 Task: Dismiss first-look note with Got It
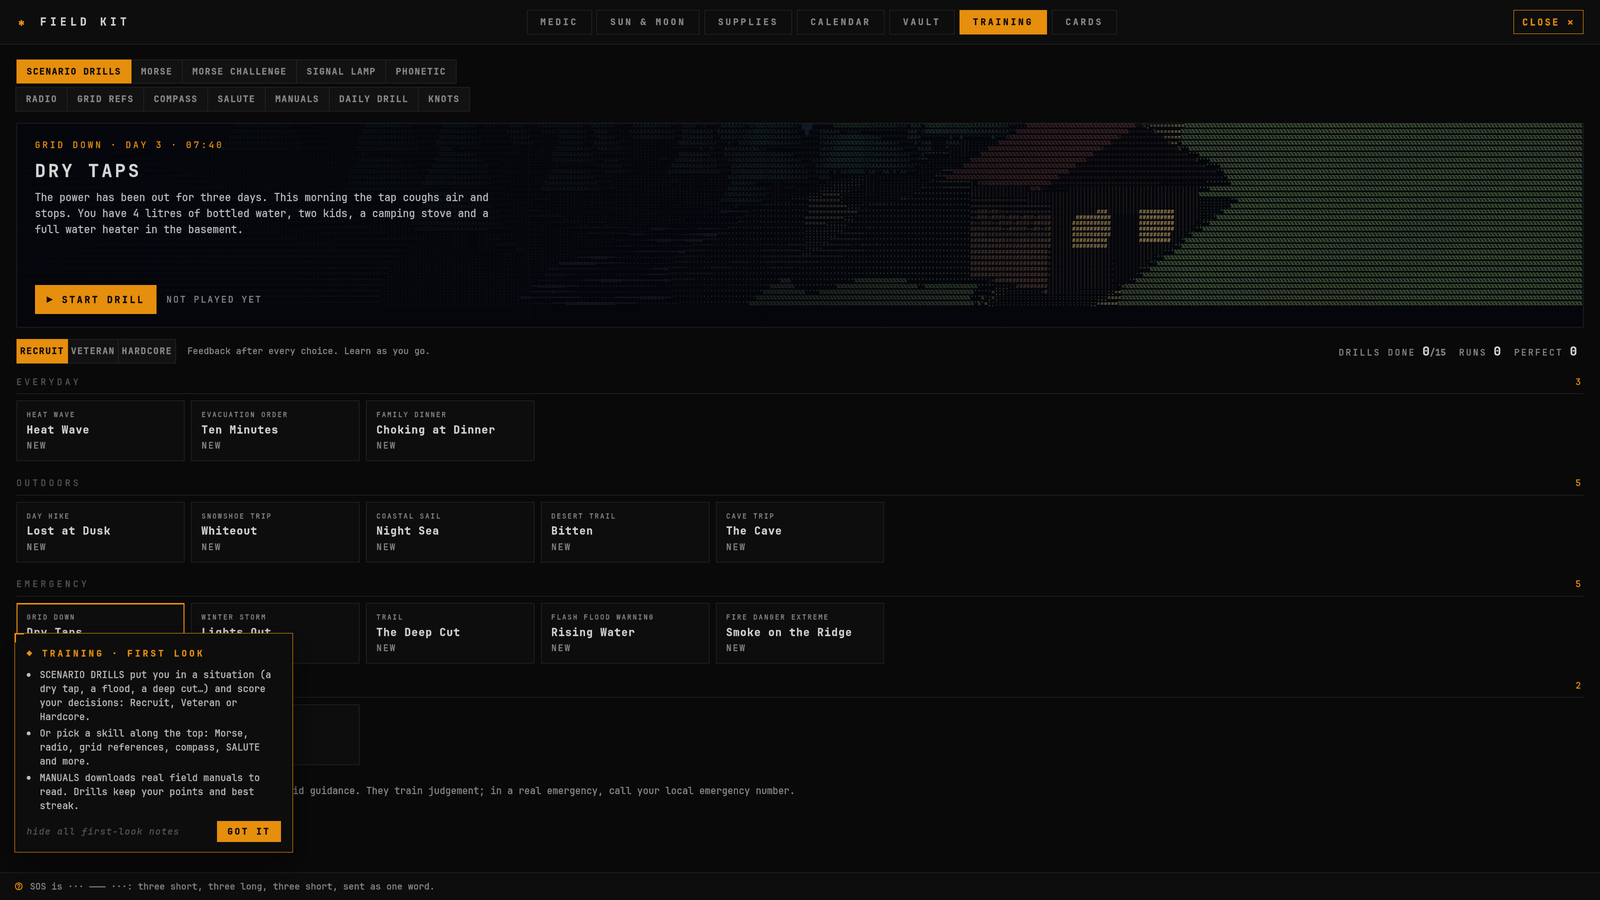coord(248,832)
